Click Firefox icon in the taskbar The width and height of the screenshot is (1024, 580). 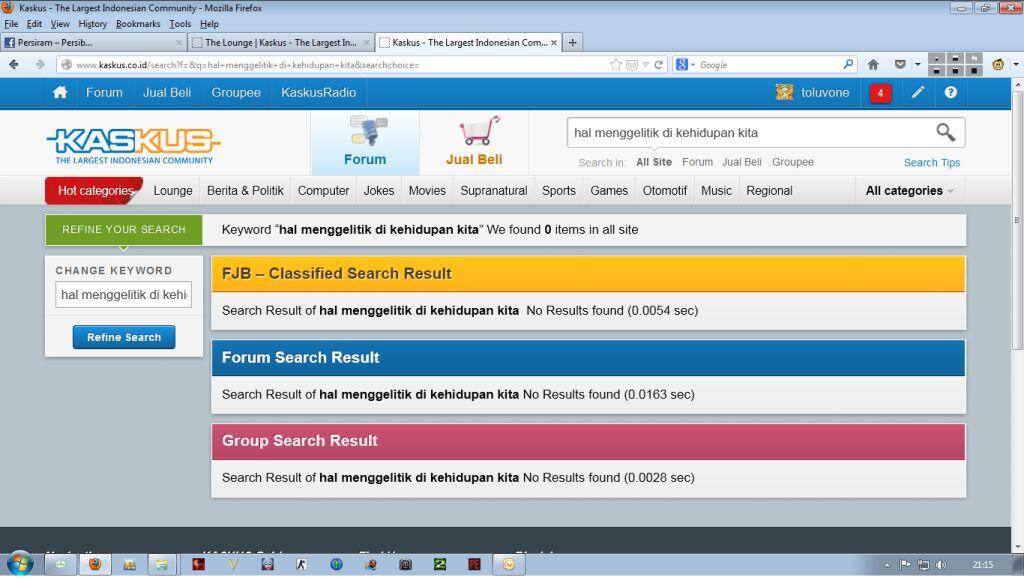pyautogui.click(x=95, y=564)
